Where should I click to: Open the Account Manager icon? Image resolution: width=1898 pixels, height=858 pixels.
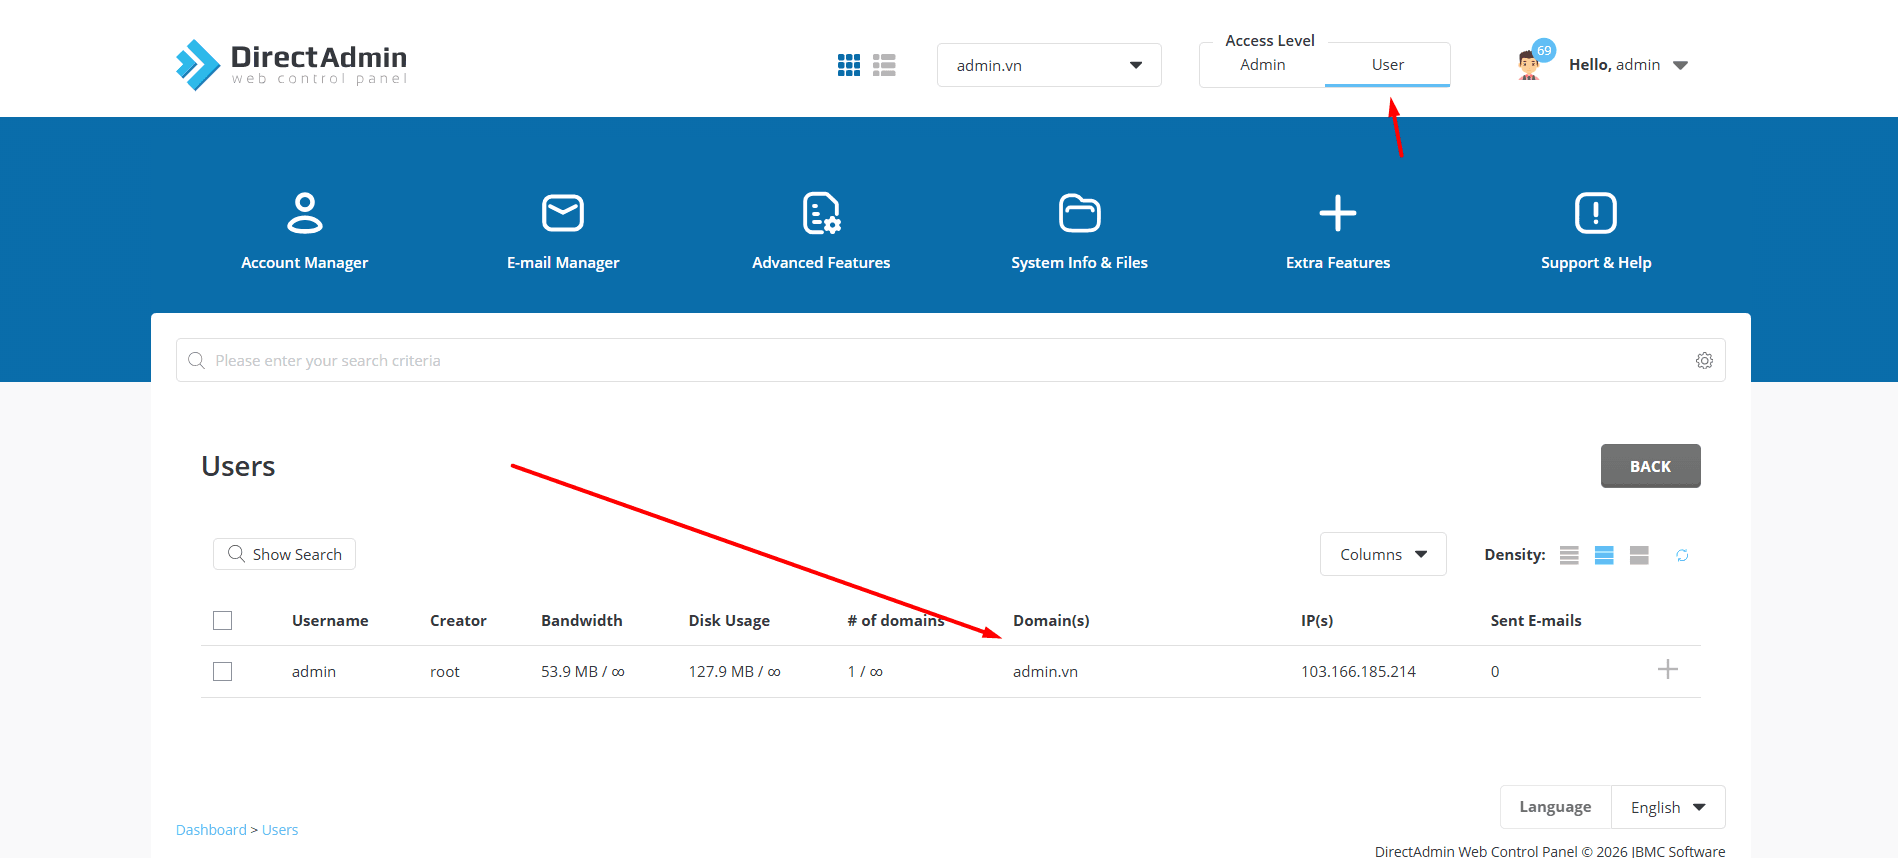tap(304, 213)
